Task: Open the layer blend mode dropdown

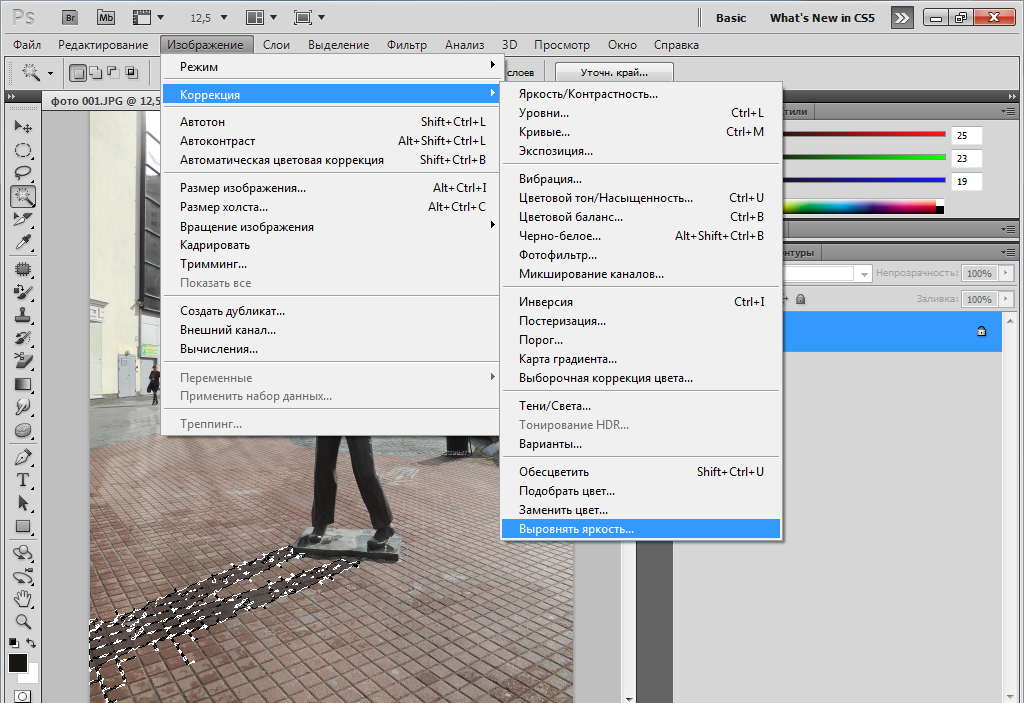Action: point(863,274)
